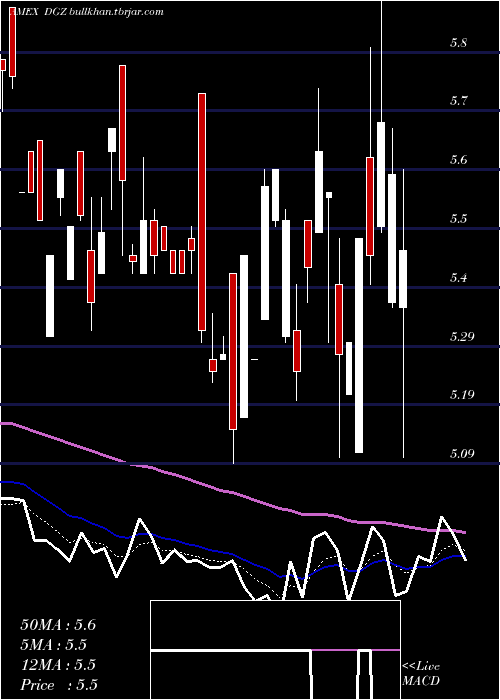Viewport: 500px width, 700px height.
Task: Click the 5.7 price axis label
Action: [x=458, y=101]
